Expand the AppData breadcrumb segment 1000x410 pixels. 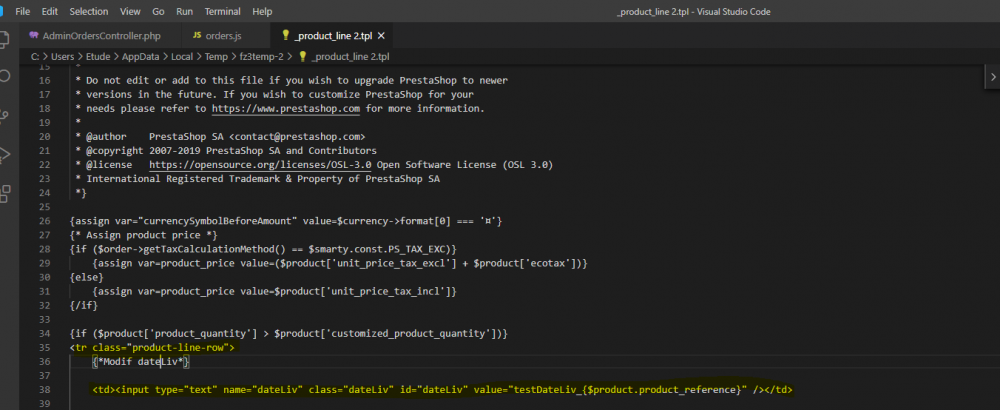[140, 57]
